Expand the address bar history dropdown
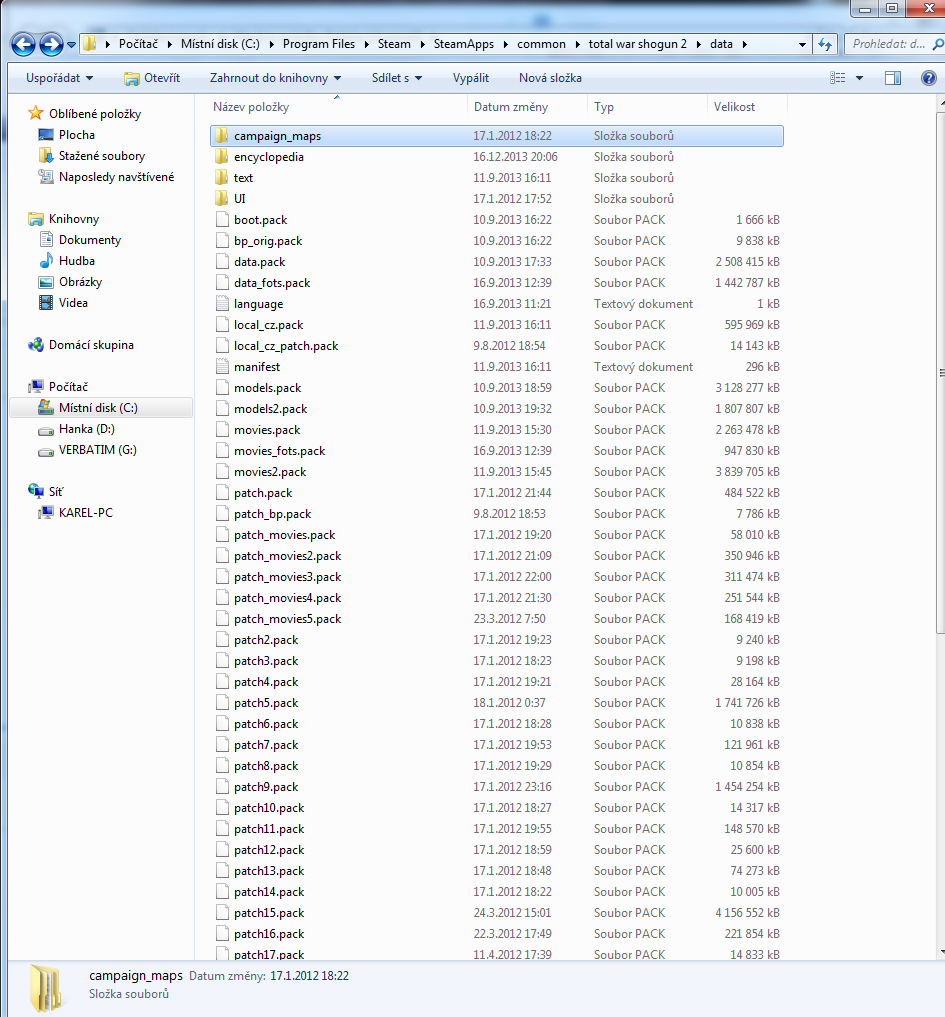945x1017 pixels. tap(802, 44)
